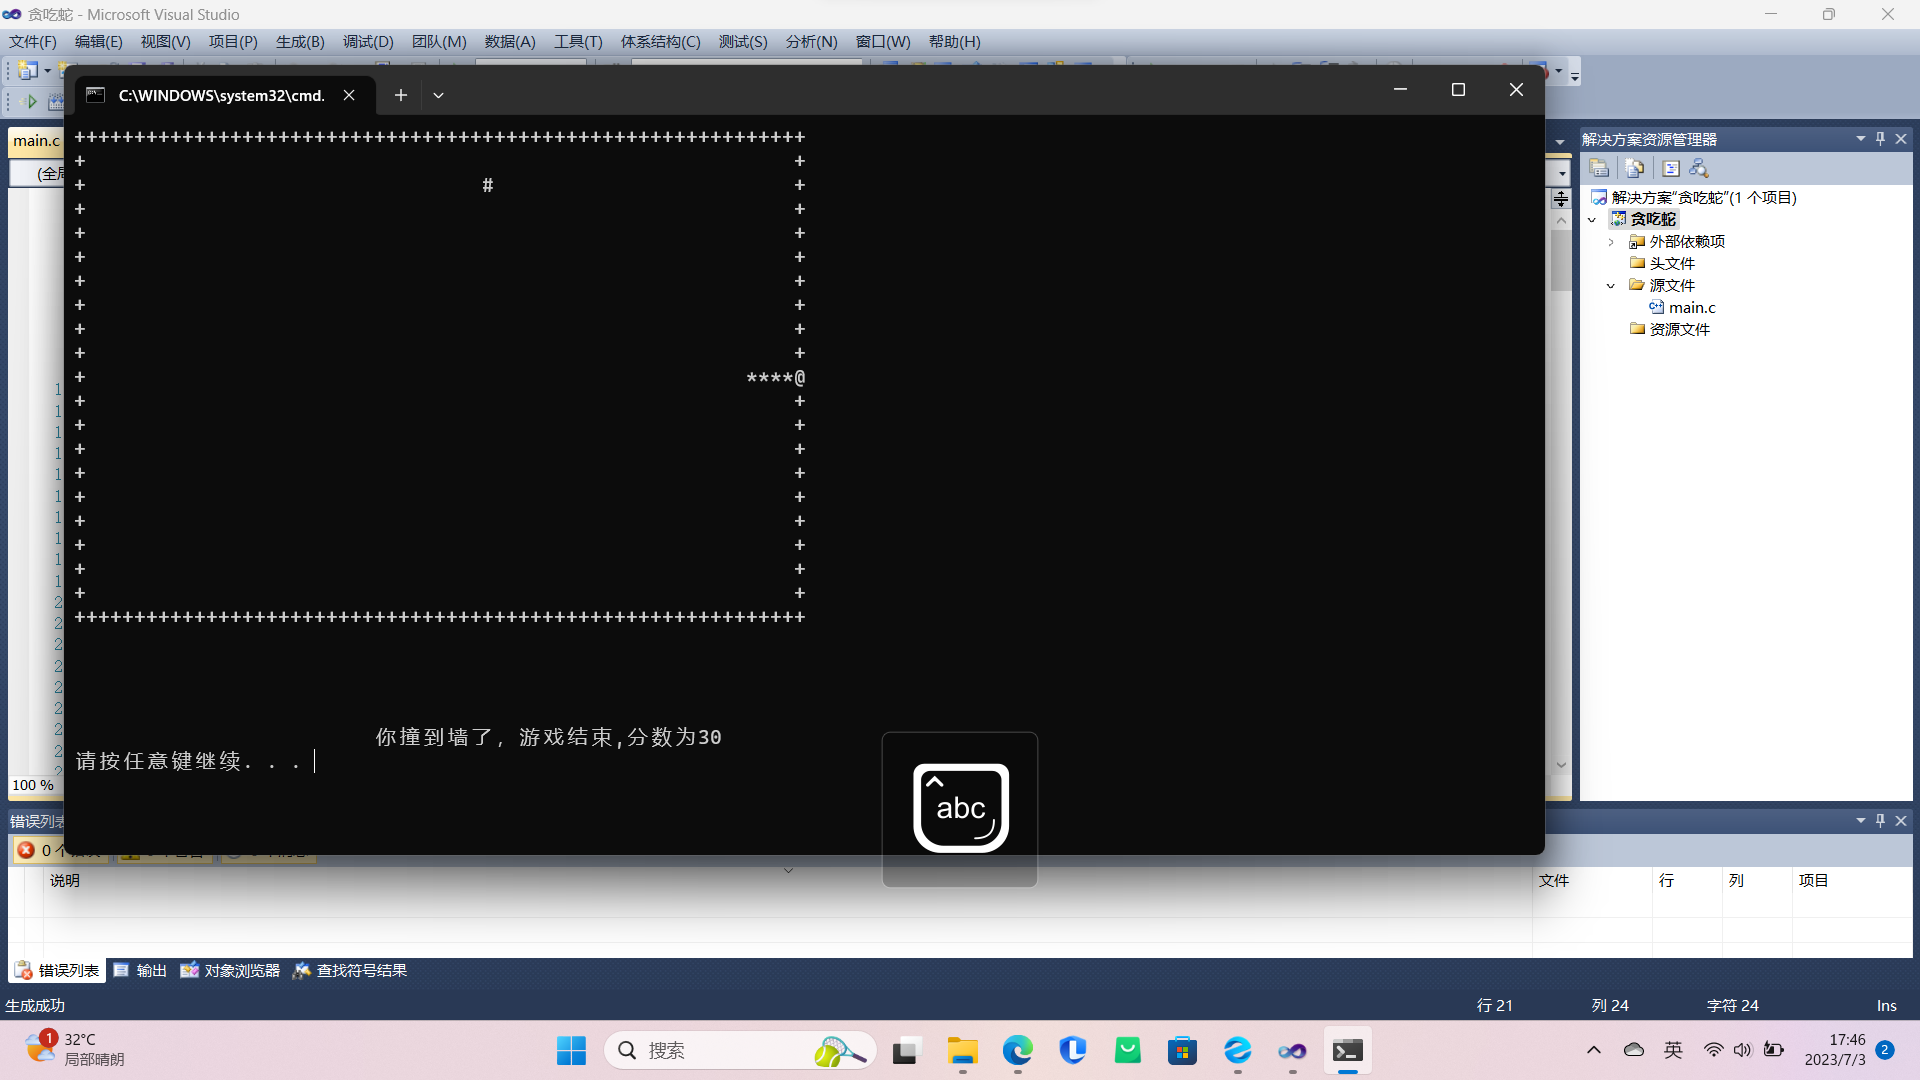
Task: Collapse the 源文件 folder
Action: pos(1611,286)
